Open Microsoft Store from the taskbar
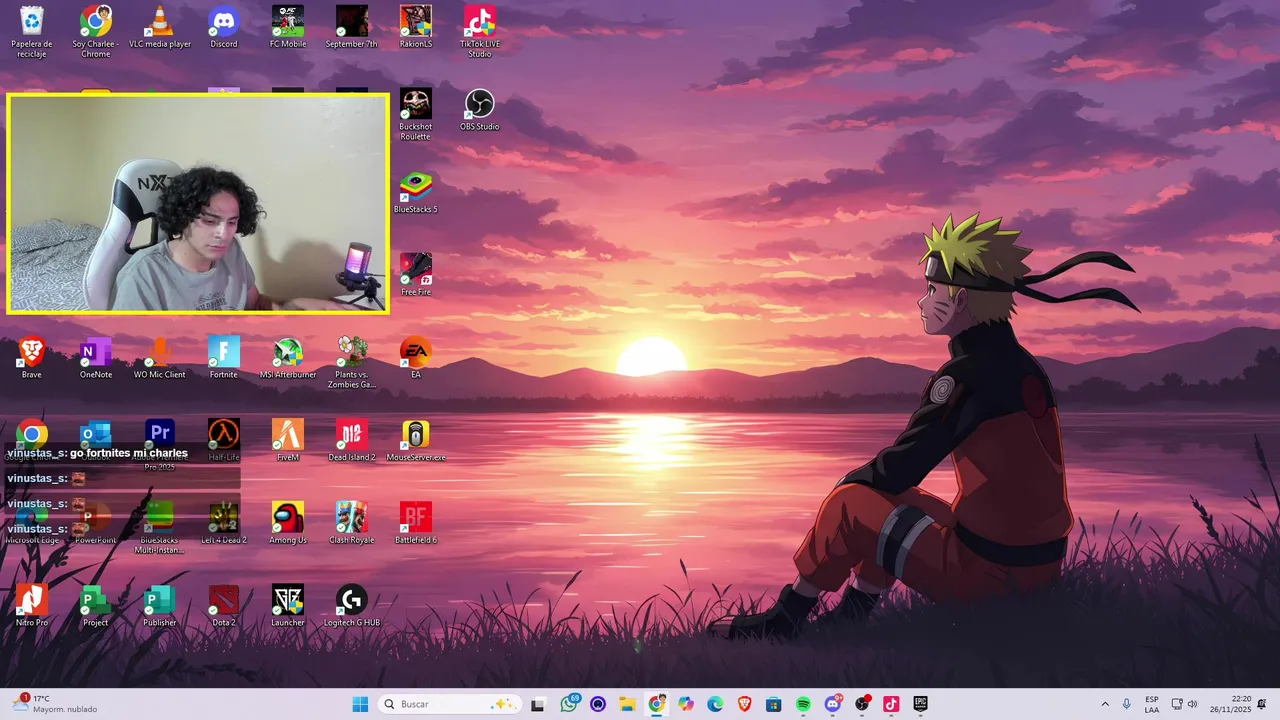 (773, 704)
